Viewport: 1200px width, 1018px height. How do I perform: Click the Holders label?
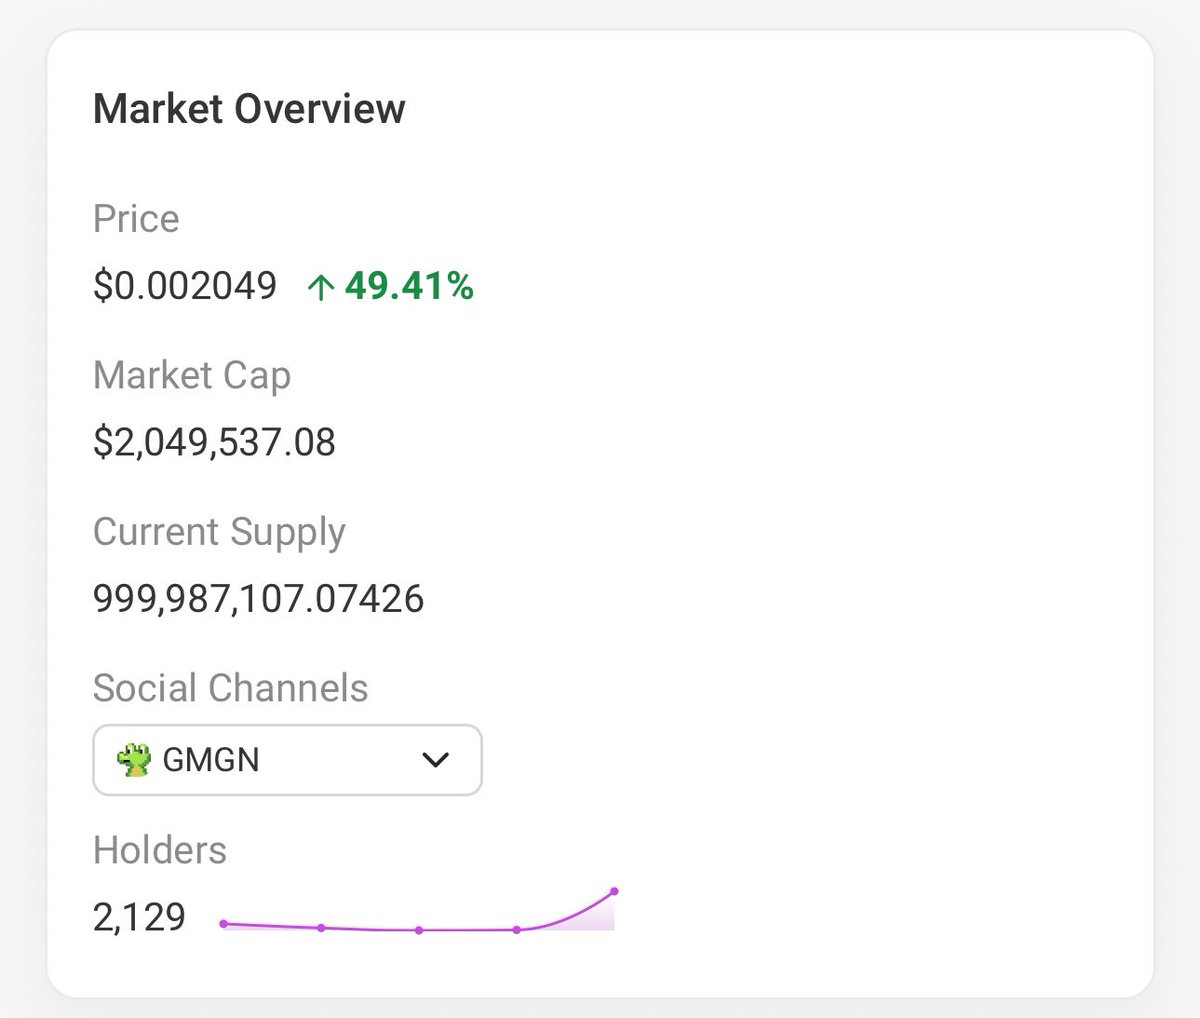coord(160,850)
